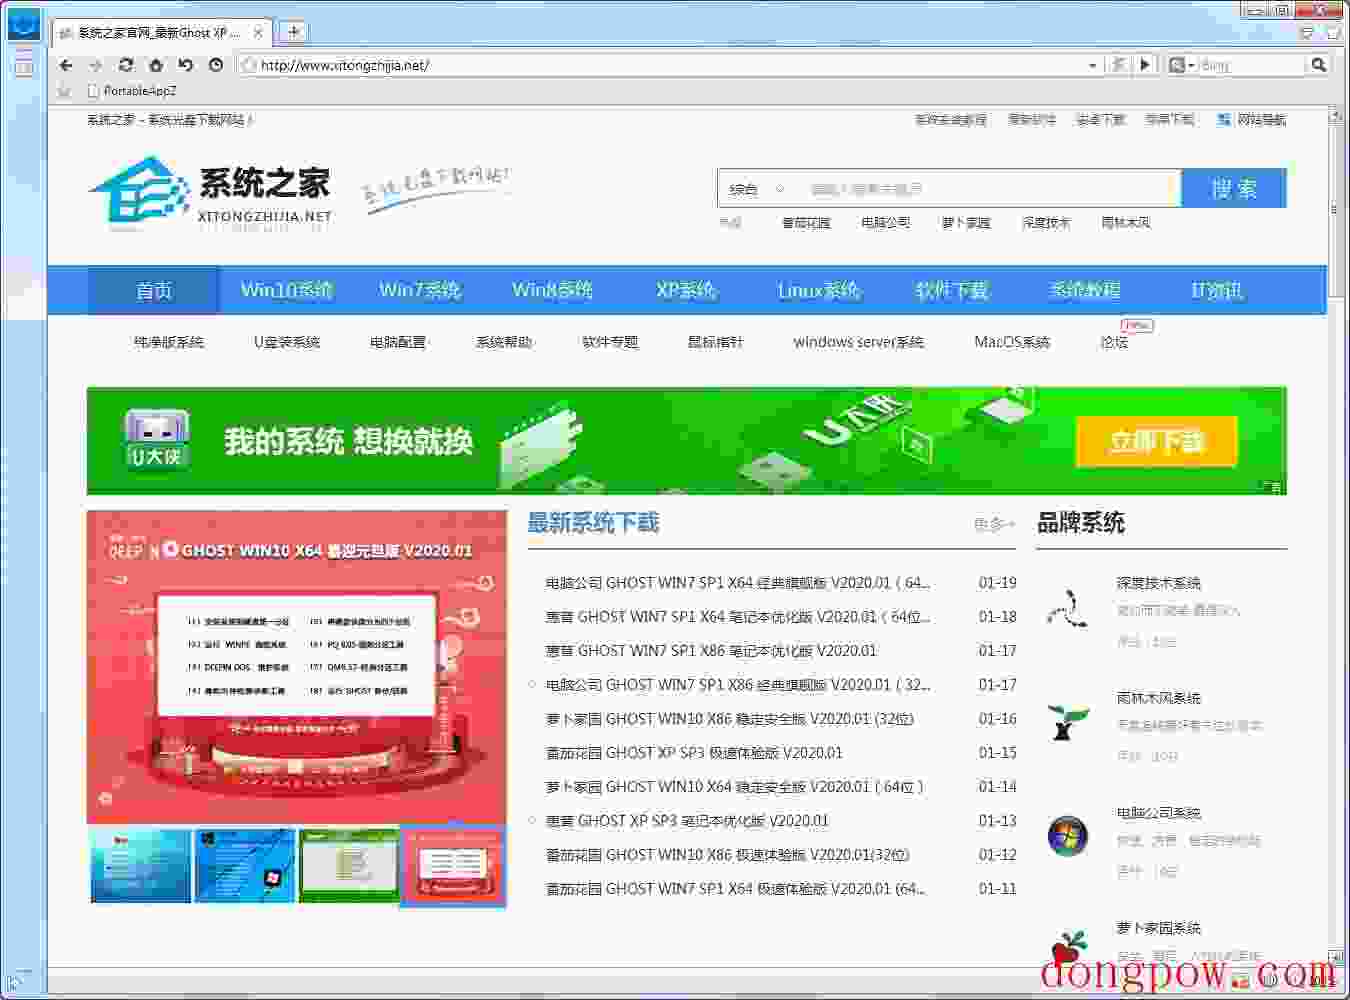1350x1000 pixels.
Task: Click the magnifier search icon in toolbar
Action: 1319,65
